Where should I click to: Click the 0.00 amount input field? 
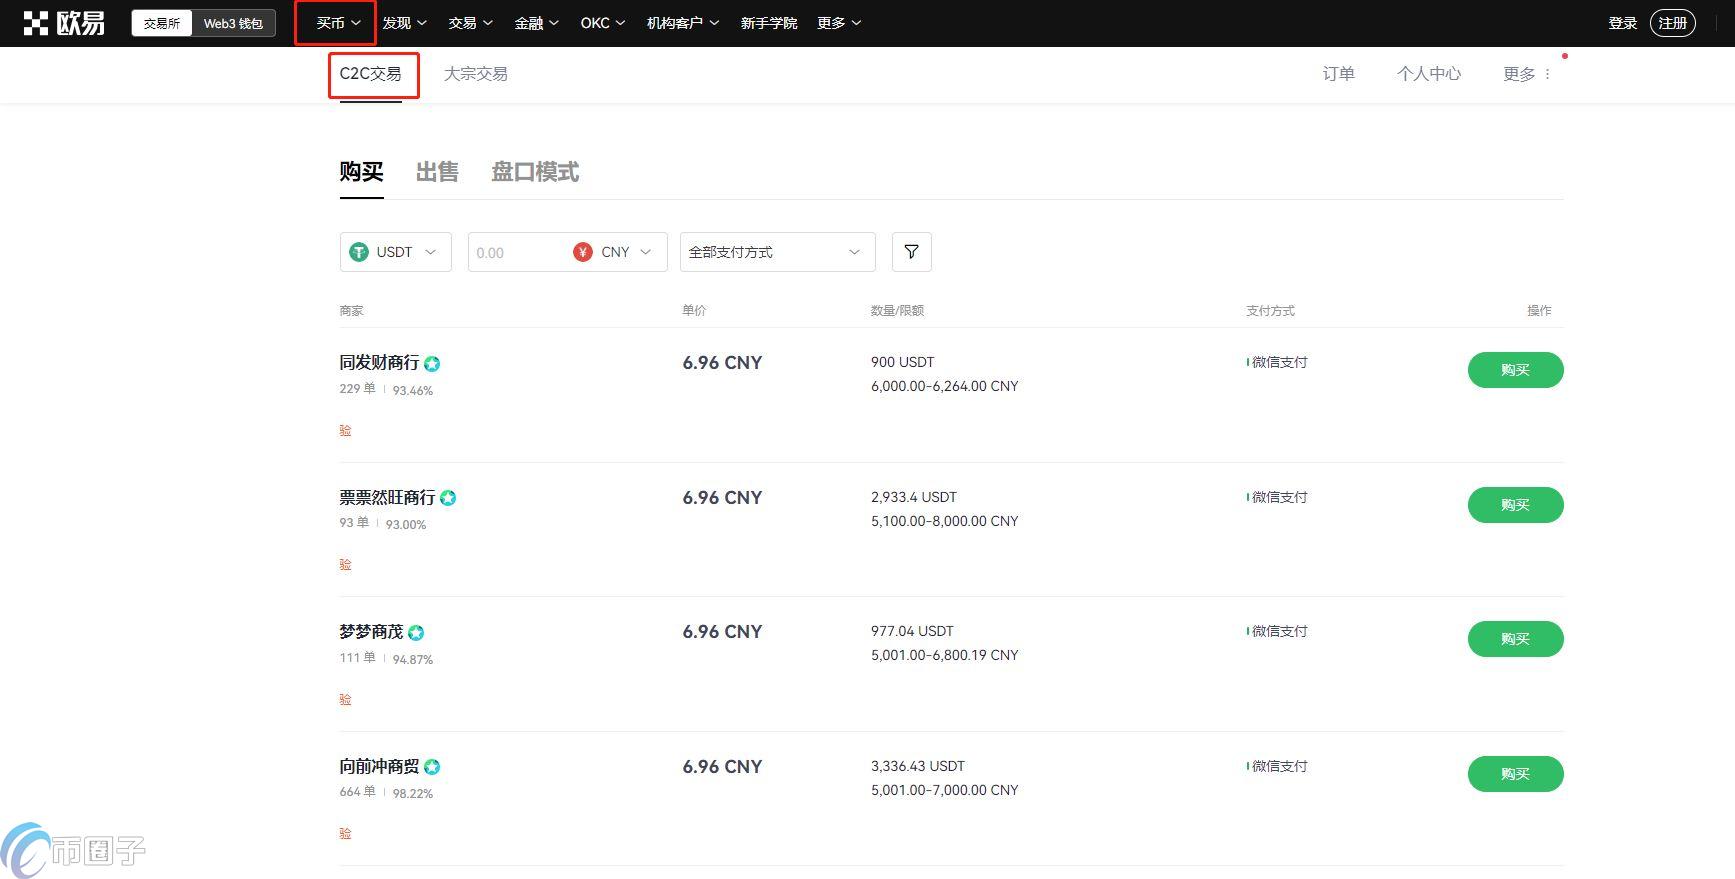click(x=518, y=252)
